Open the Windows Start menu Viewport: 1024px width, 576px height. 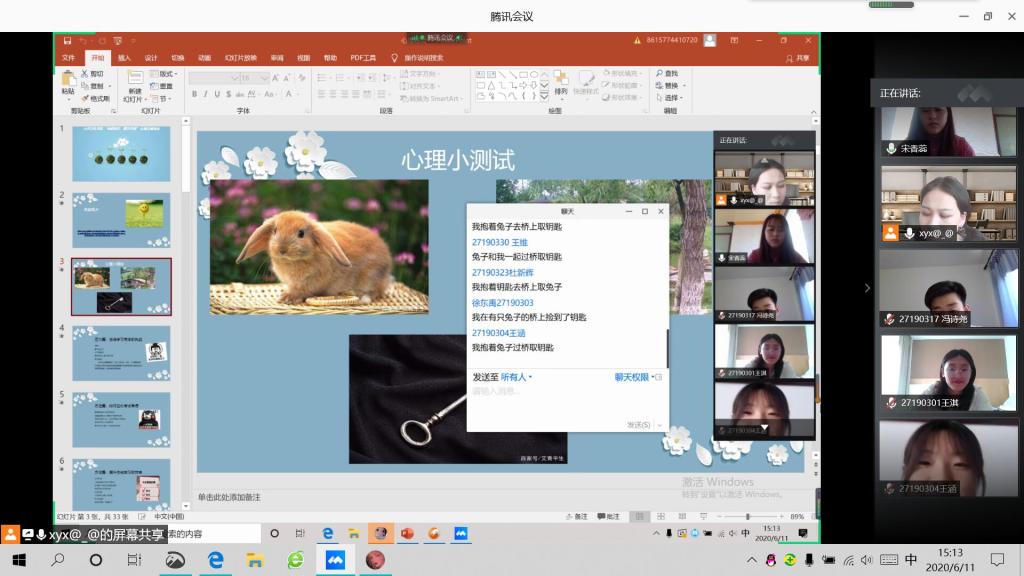[x=19, y=560]
